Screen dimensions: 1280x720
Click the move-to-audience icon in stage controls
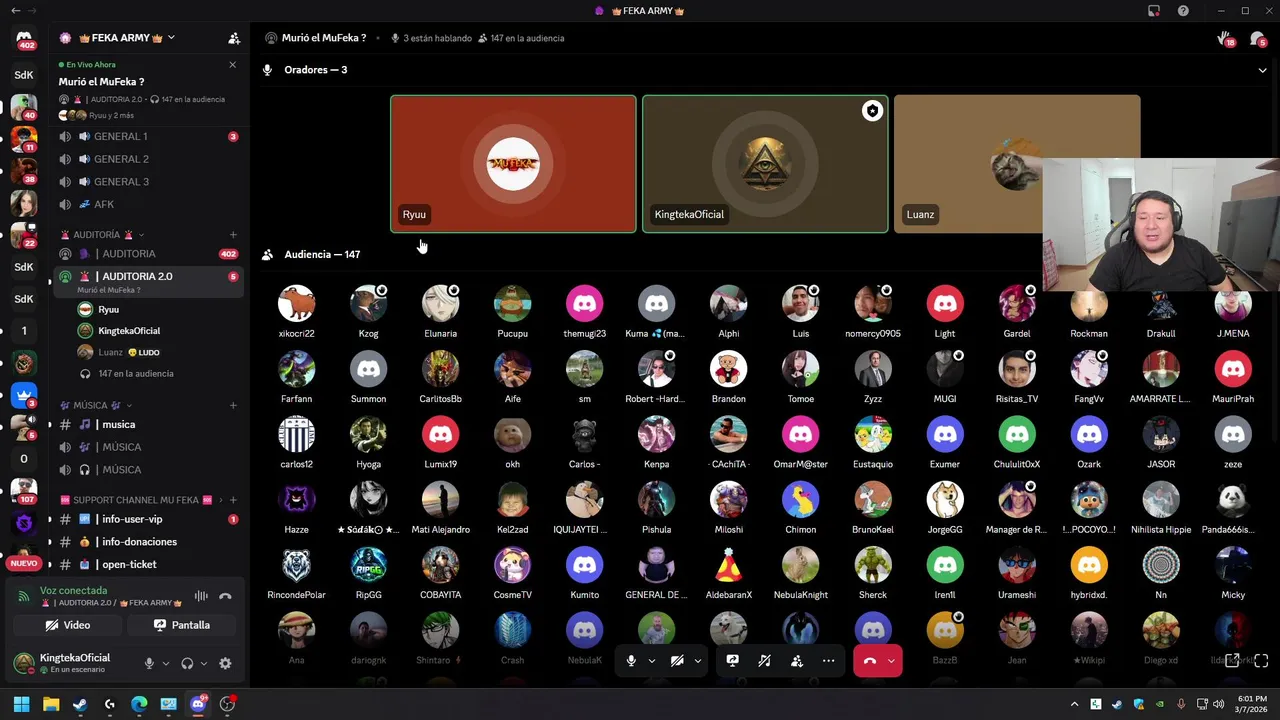[x=796, y=661]
